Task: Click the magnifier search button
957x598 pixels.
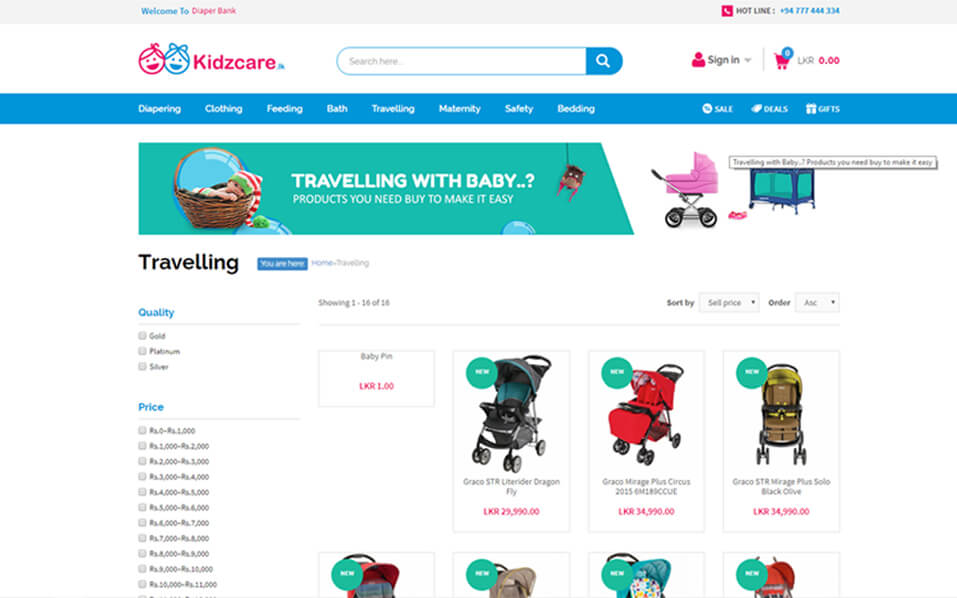Action: click(x=604, y=61)
